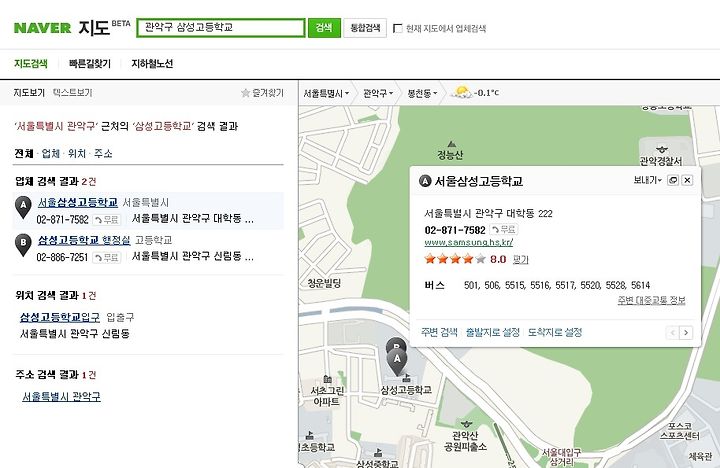Open the 서울특별시 dropdown
This screenshot has height=468, width=720.
(326, 93)
